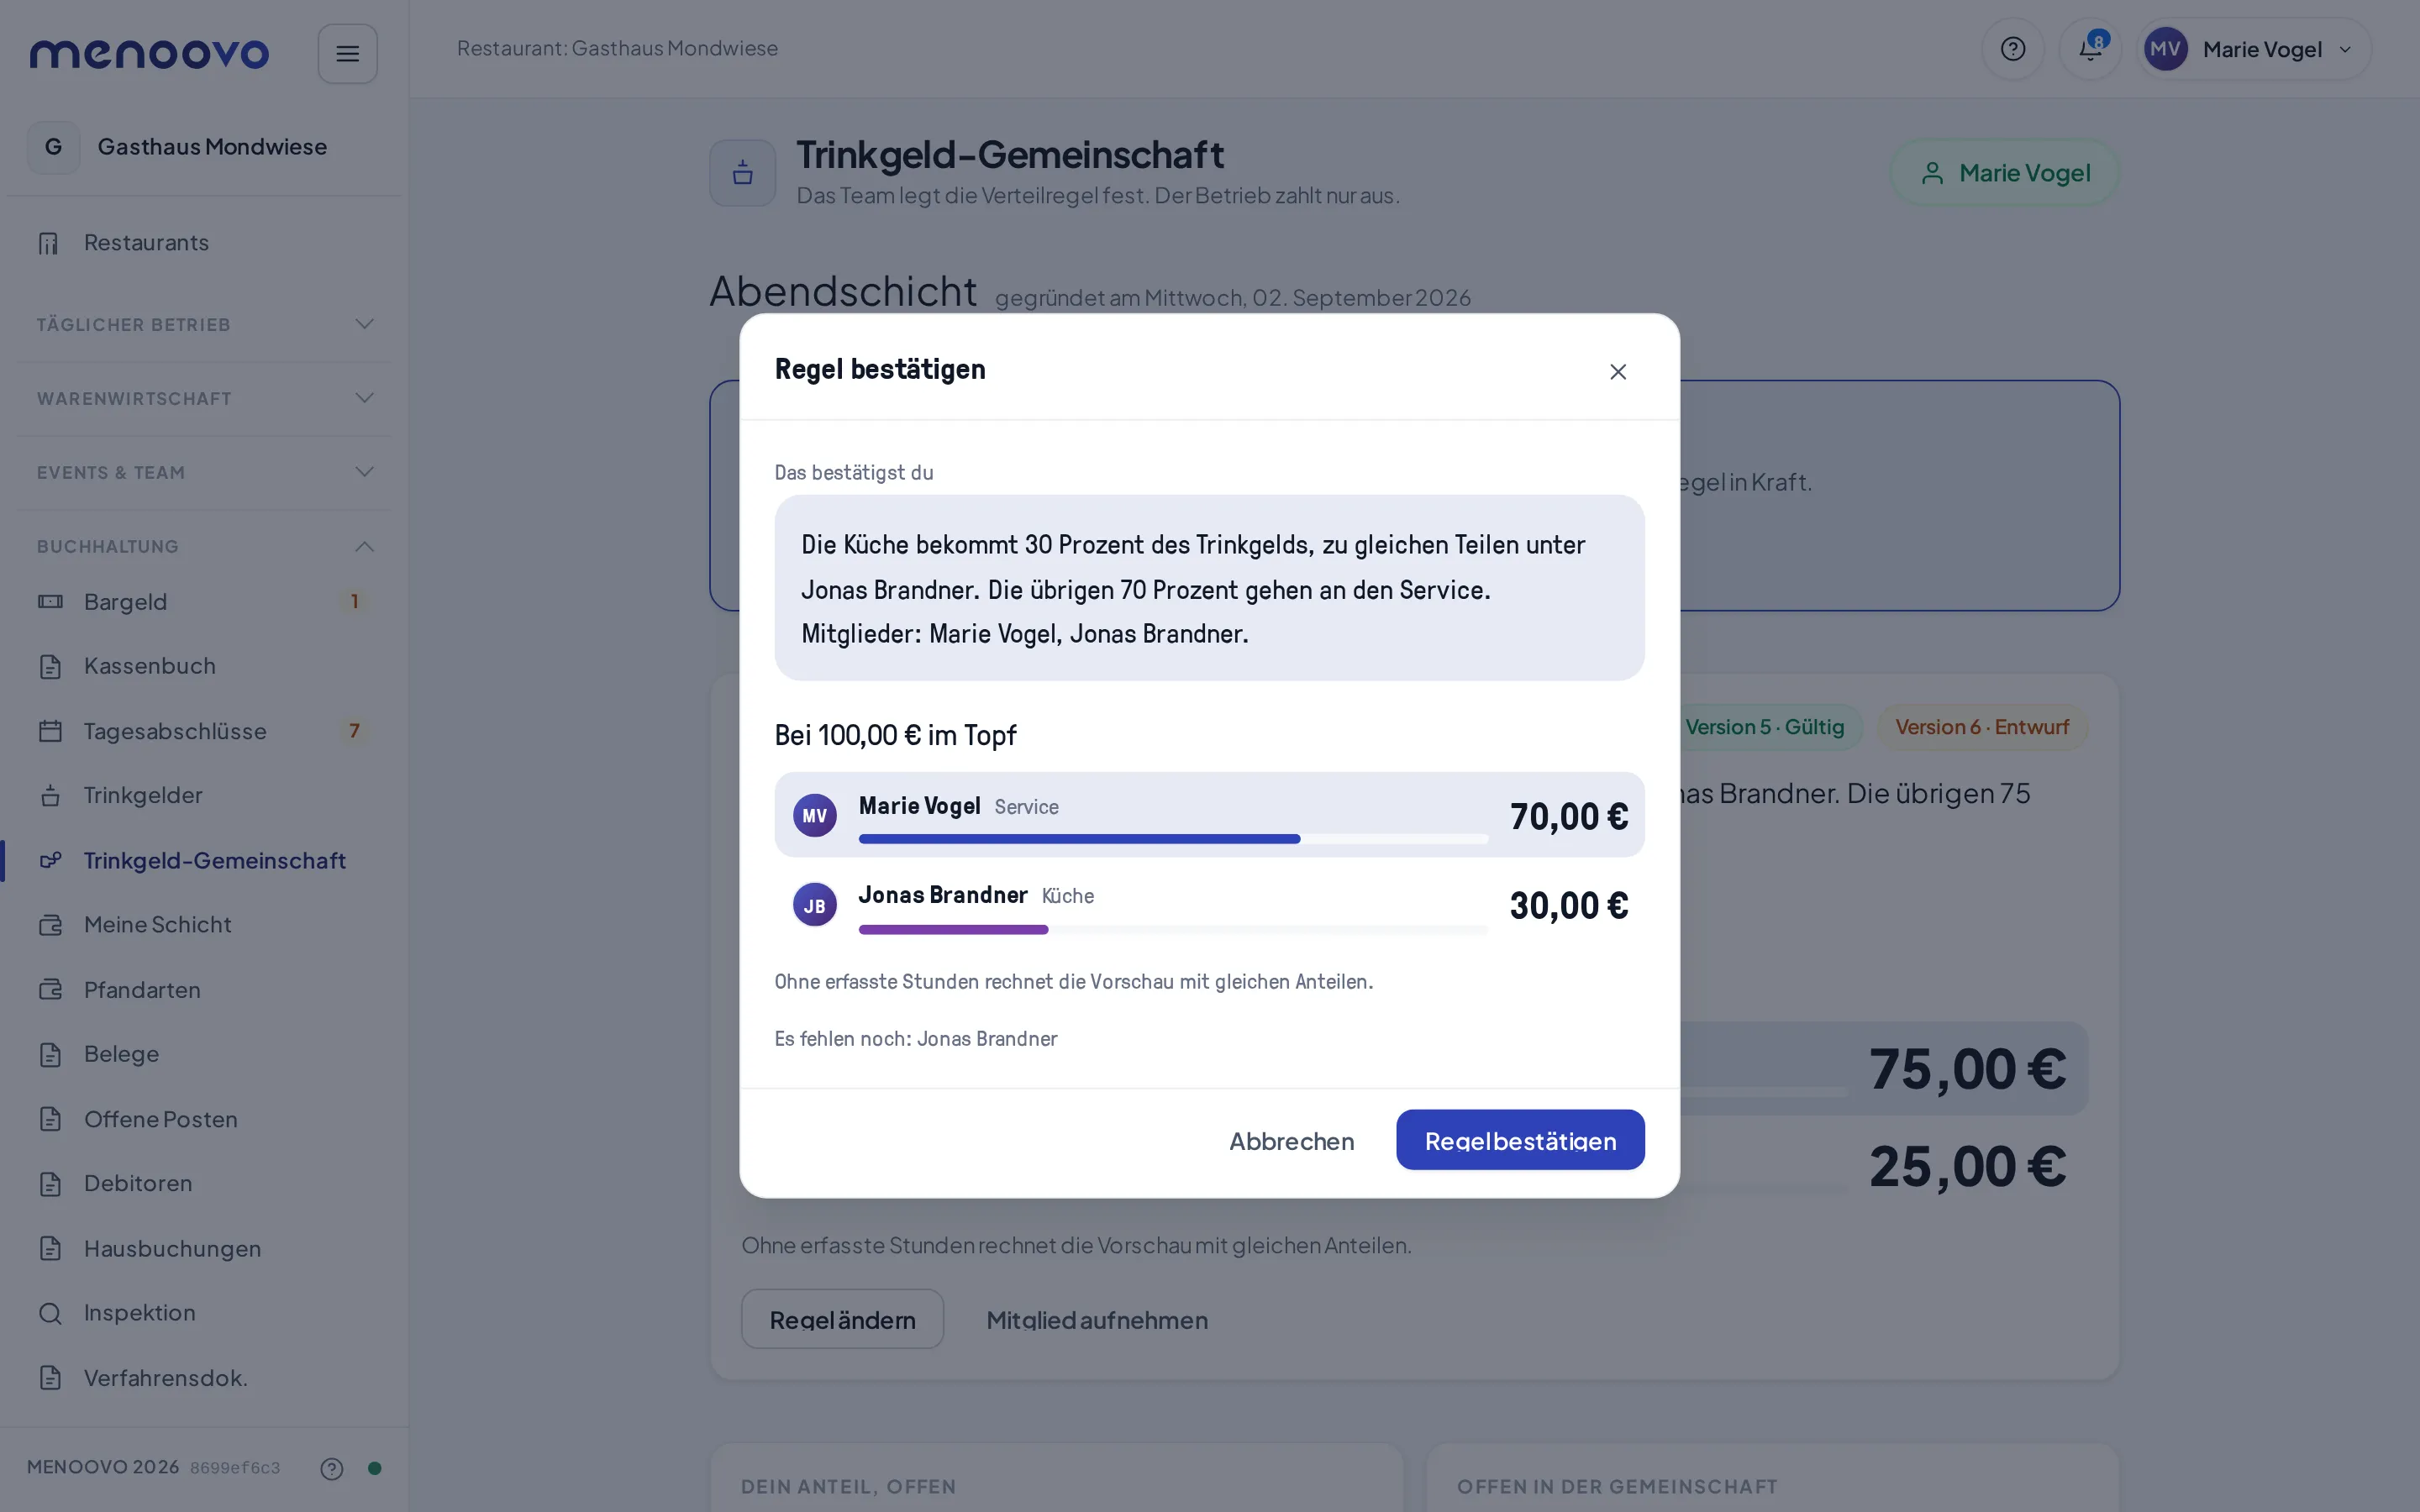Click the Hausbuchungen document icon
The width and height of the screenshot is (2420, 1512).
click(50, 1248)
